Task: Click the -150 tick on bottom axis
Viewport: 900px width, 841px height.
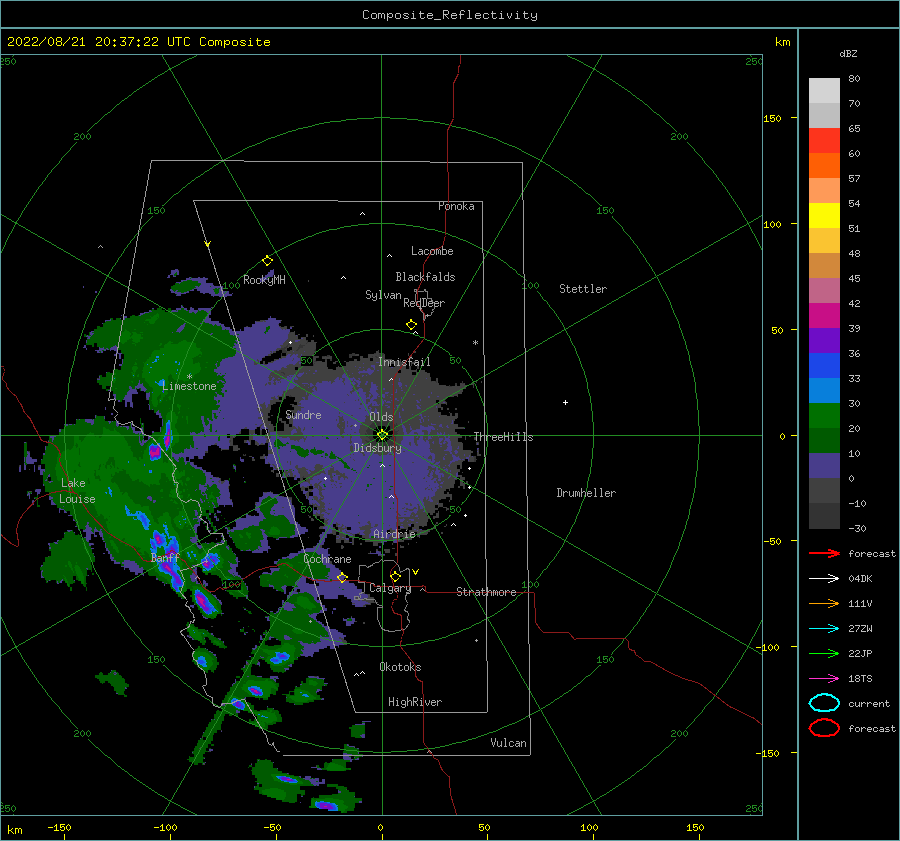Action: 59,827
